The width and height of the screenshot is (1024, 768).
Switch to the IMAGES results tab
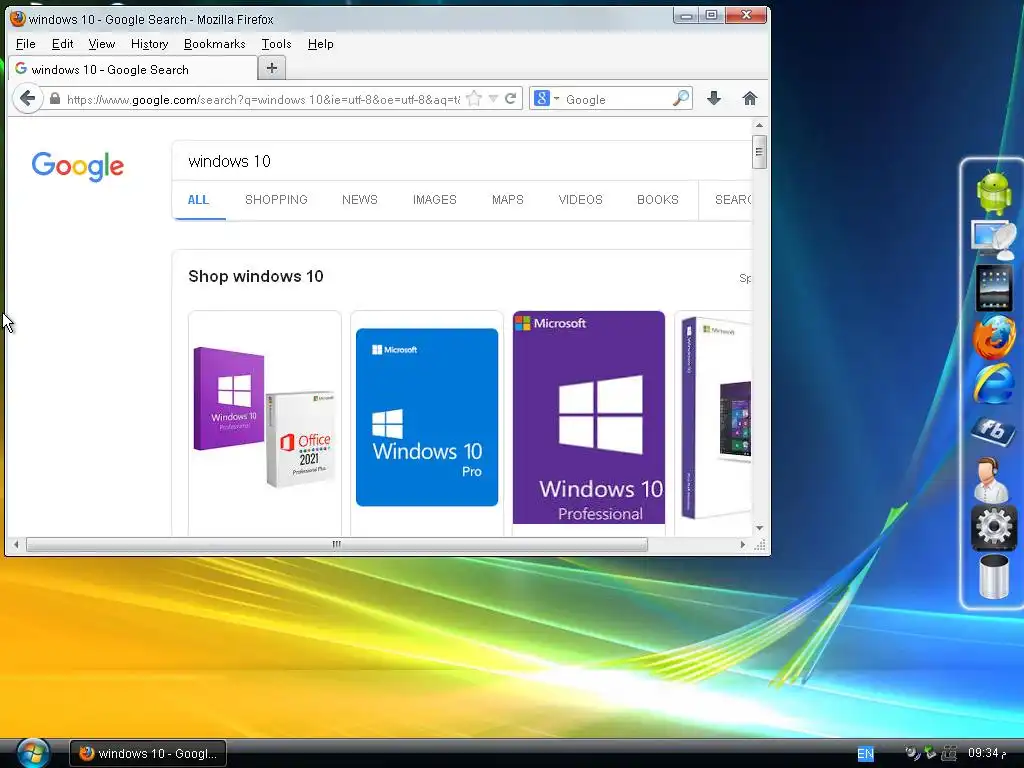point(434,200)
